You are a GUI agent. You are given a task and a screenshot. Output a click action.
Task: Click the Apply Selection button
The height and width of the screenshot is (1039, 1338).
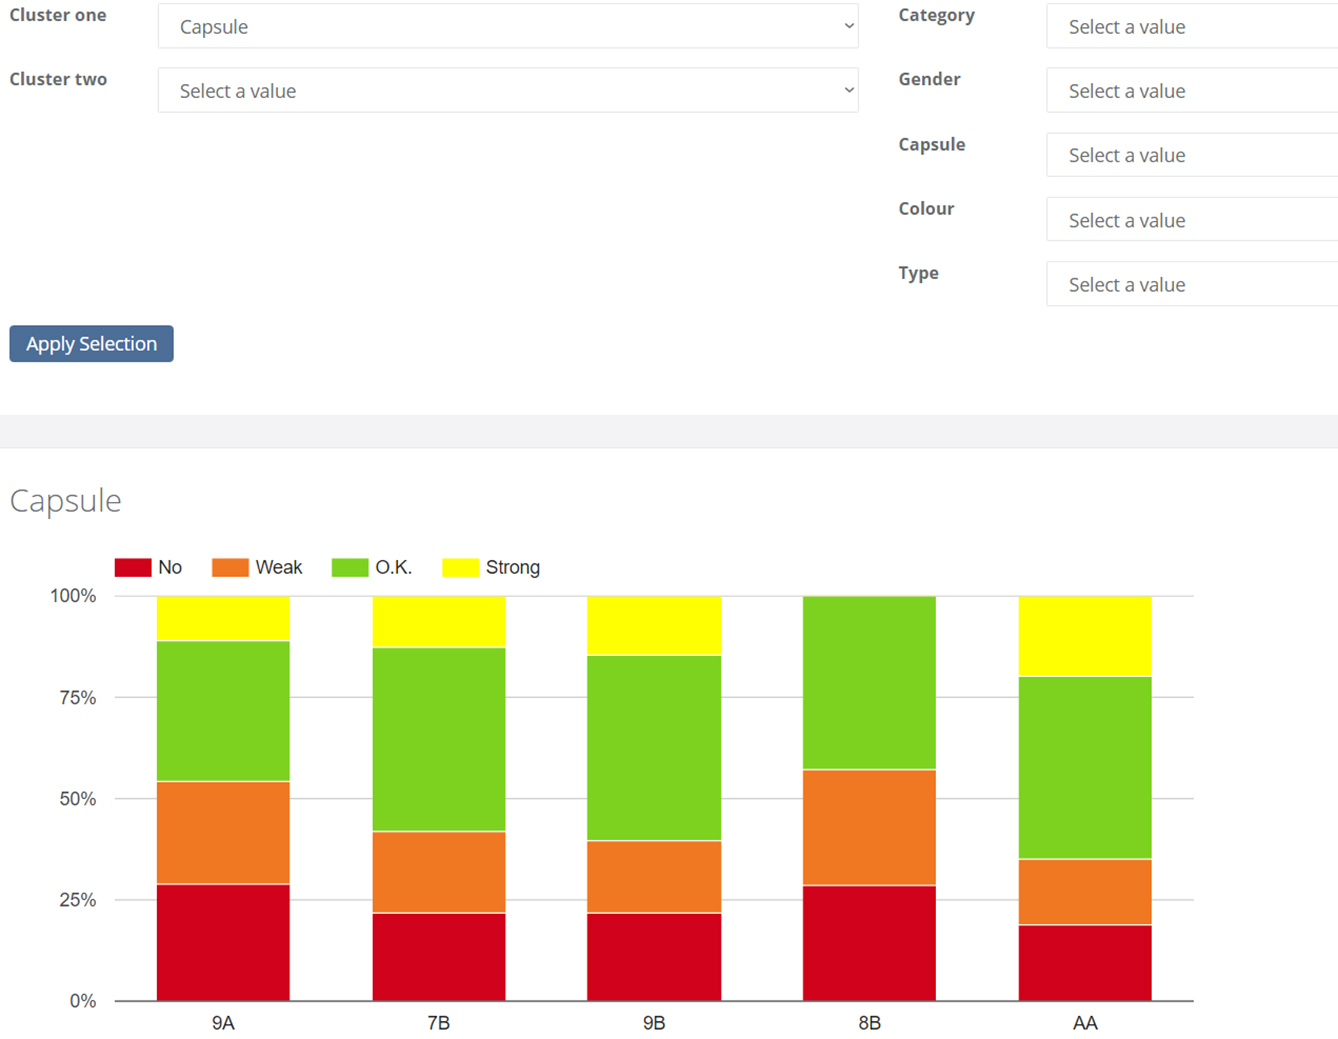coord(91,344)
